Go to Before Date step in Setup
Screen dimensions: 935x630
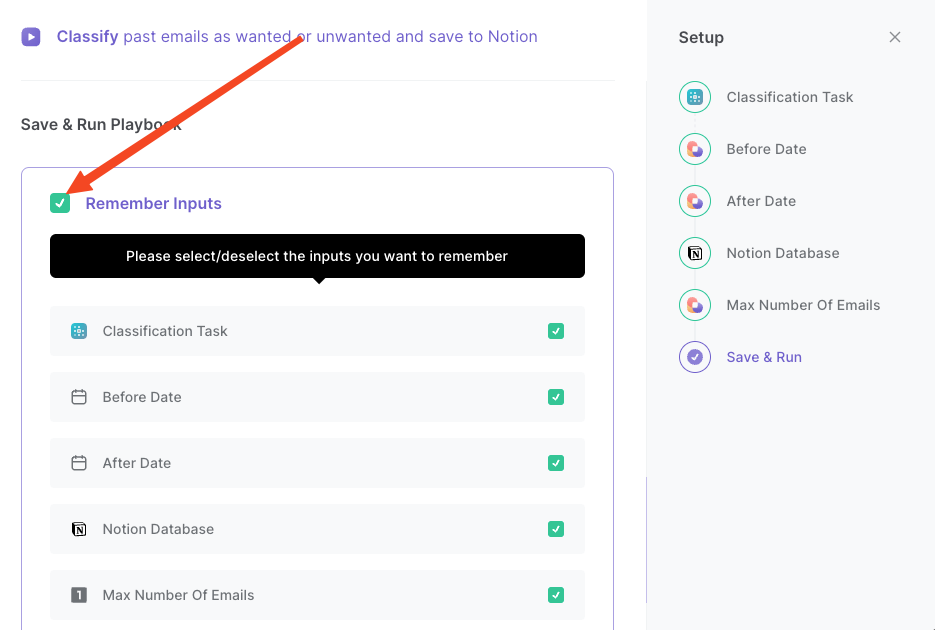coord(766,149)
